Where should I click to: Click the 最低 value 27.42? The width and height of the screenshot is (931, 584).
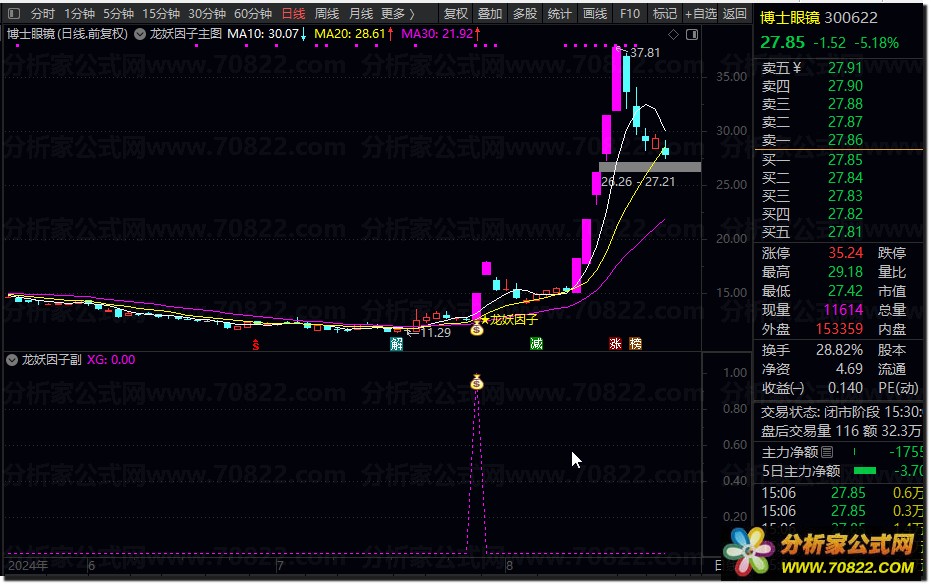coord(846,291)
